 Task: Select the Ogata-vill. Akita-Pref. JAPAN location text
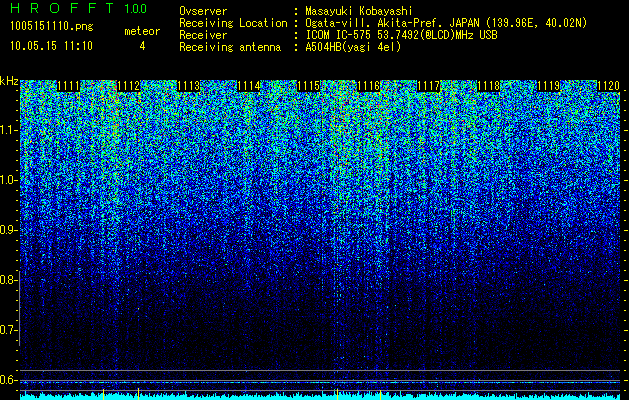click(448, 23)
